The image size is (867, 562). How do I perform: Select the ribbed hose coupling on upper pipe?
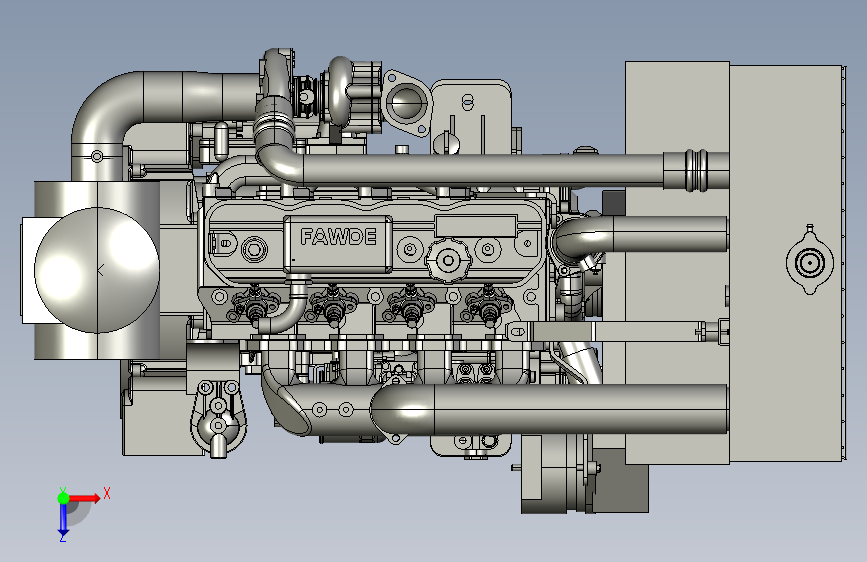click(696, 170)
